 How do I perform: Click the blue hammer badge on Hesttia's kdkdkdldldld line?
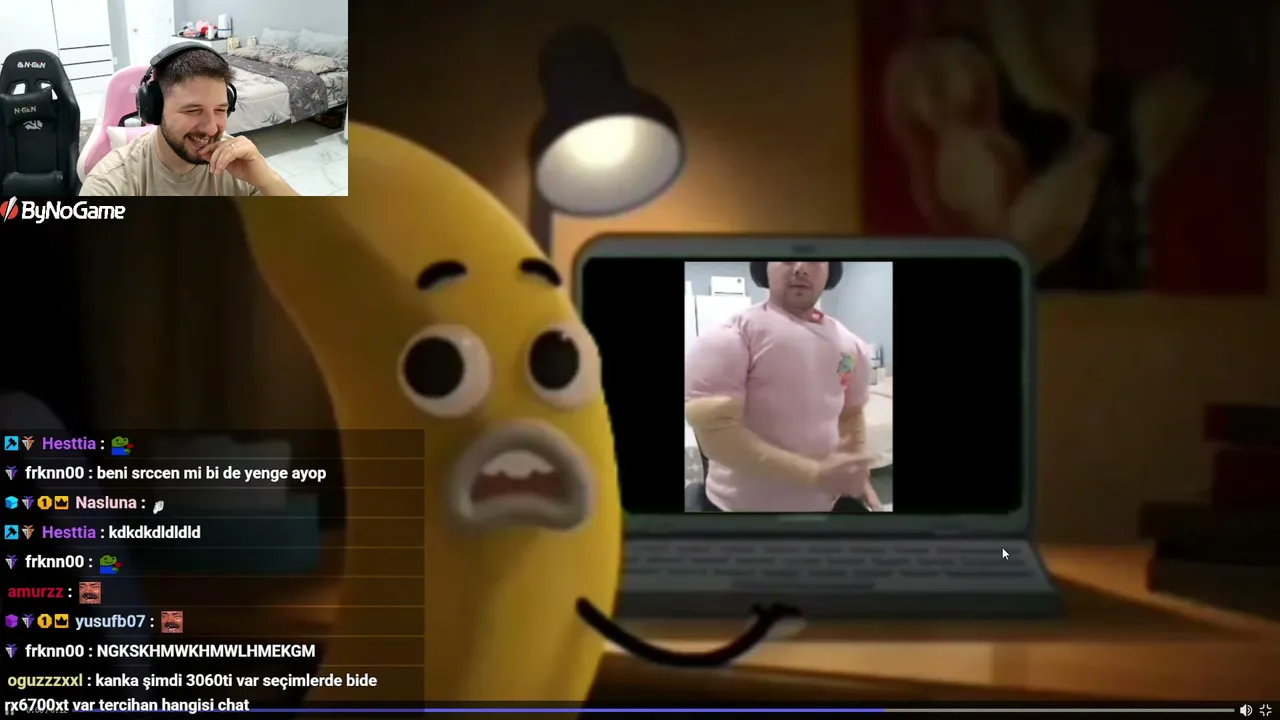(x=11, y=532)
